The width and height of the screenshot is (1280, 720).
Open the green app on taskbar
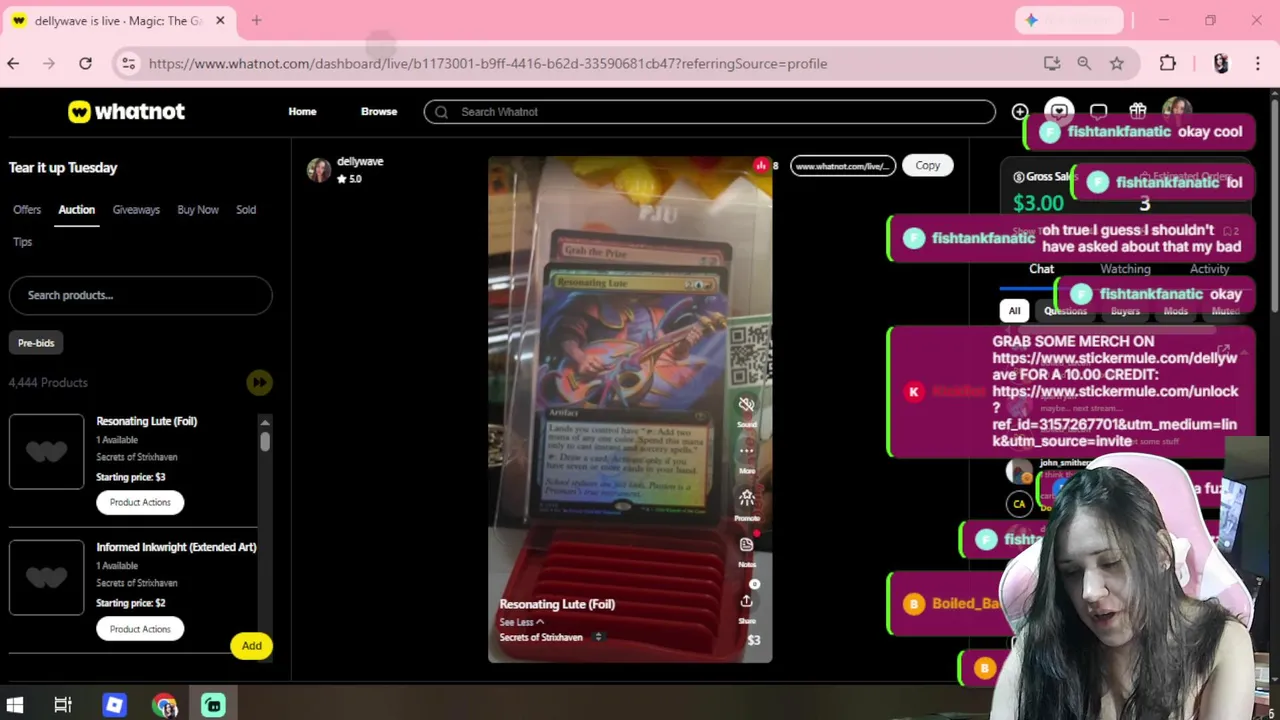click(x=213, y=705)
